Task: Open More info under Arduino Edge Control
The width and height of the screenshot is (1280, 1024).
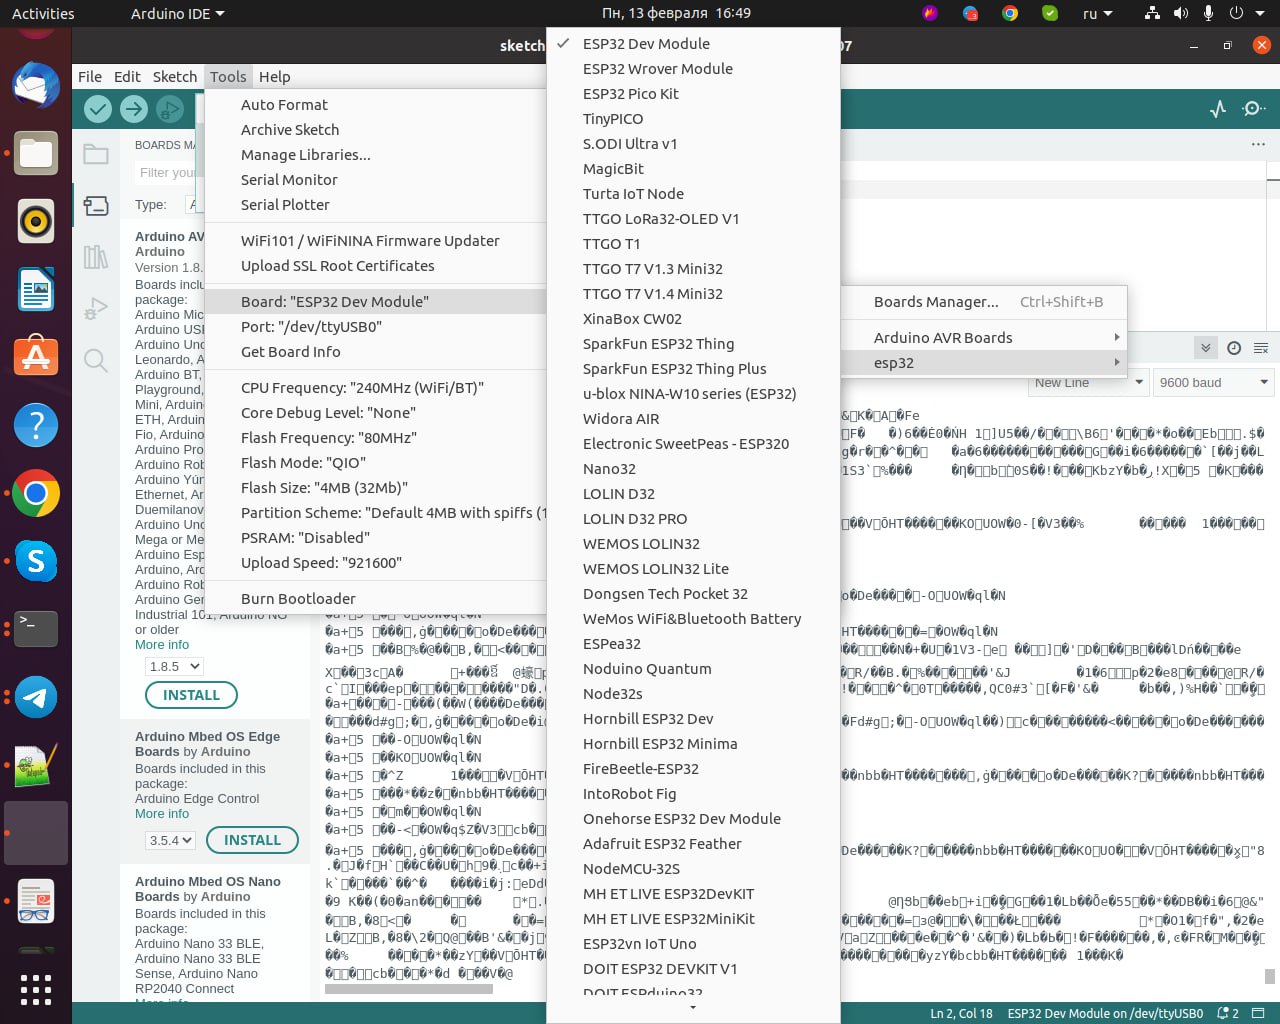Action: (x=162, y=814)
